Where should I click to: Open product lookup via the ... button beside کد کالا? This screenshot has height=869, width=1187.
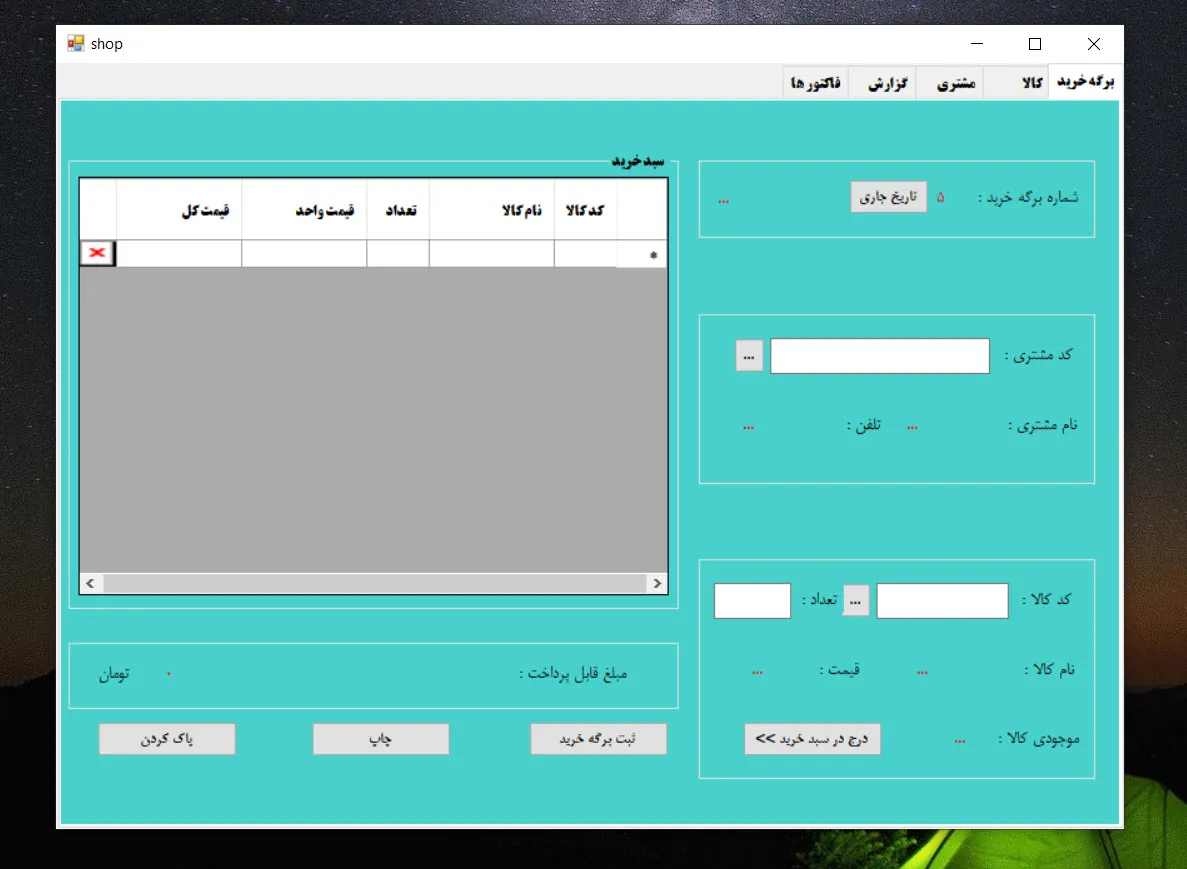pyautogui.click(x=855, y=600)
